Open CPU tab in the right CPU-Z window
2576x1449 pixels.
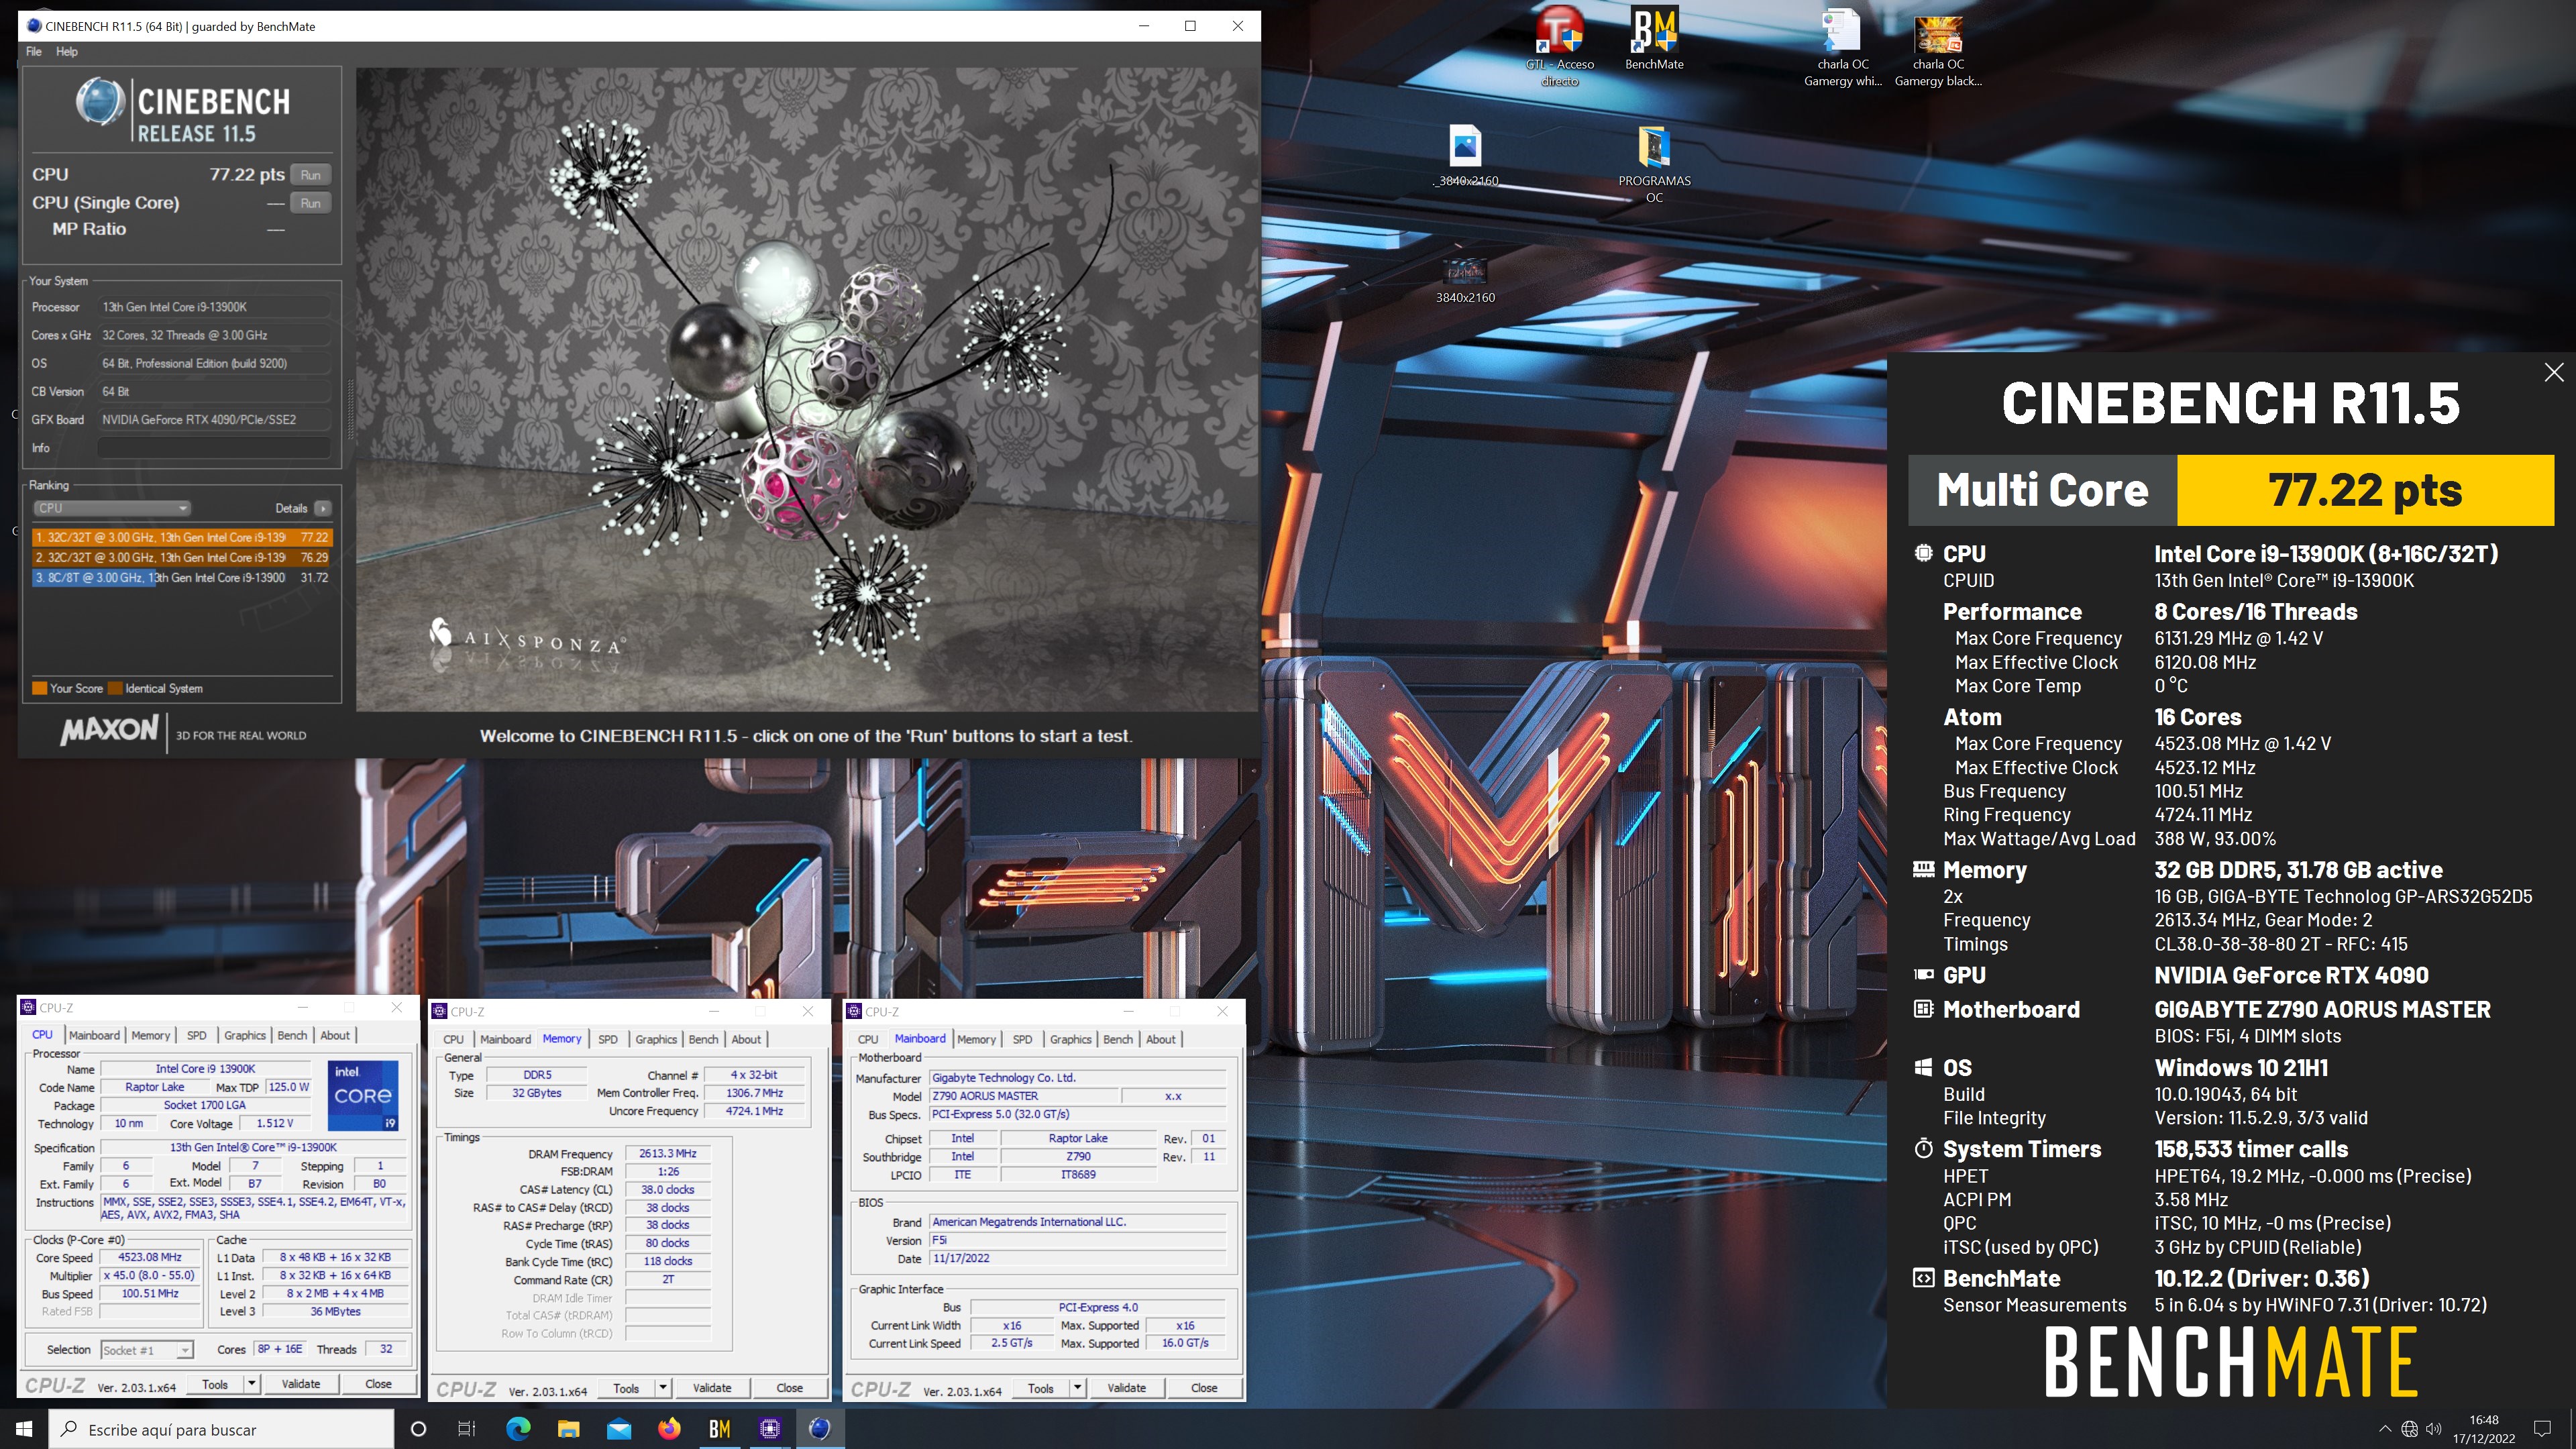[x=867, y=1039]
